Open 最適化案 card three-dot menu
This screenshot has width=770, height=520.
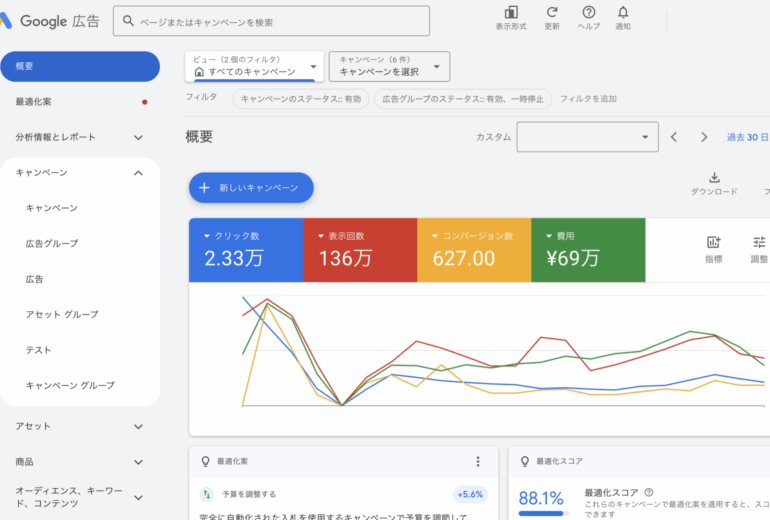click(x=478, y=461)
